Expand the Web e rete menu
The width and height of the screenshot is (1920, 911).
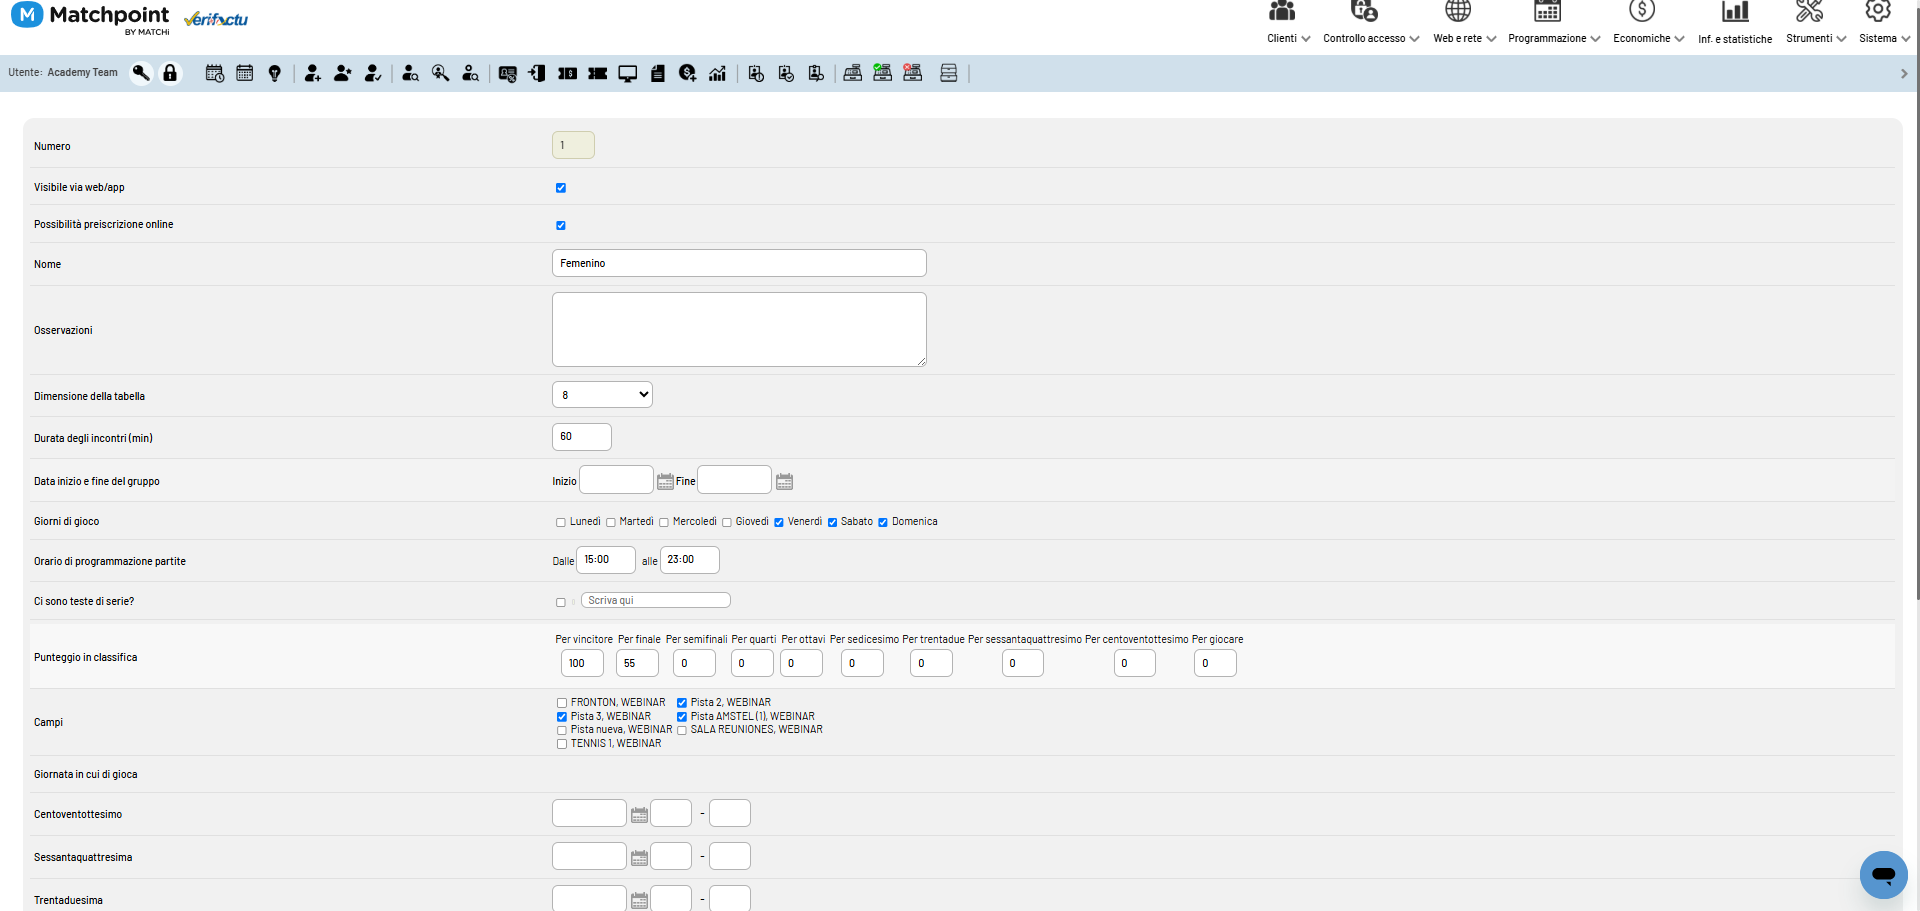point(1464,38)
